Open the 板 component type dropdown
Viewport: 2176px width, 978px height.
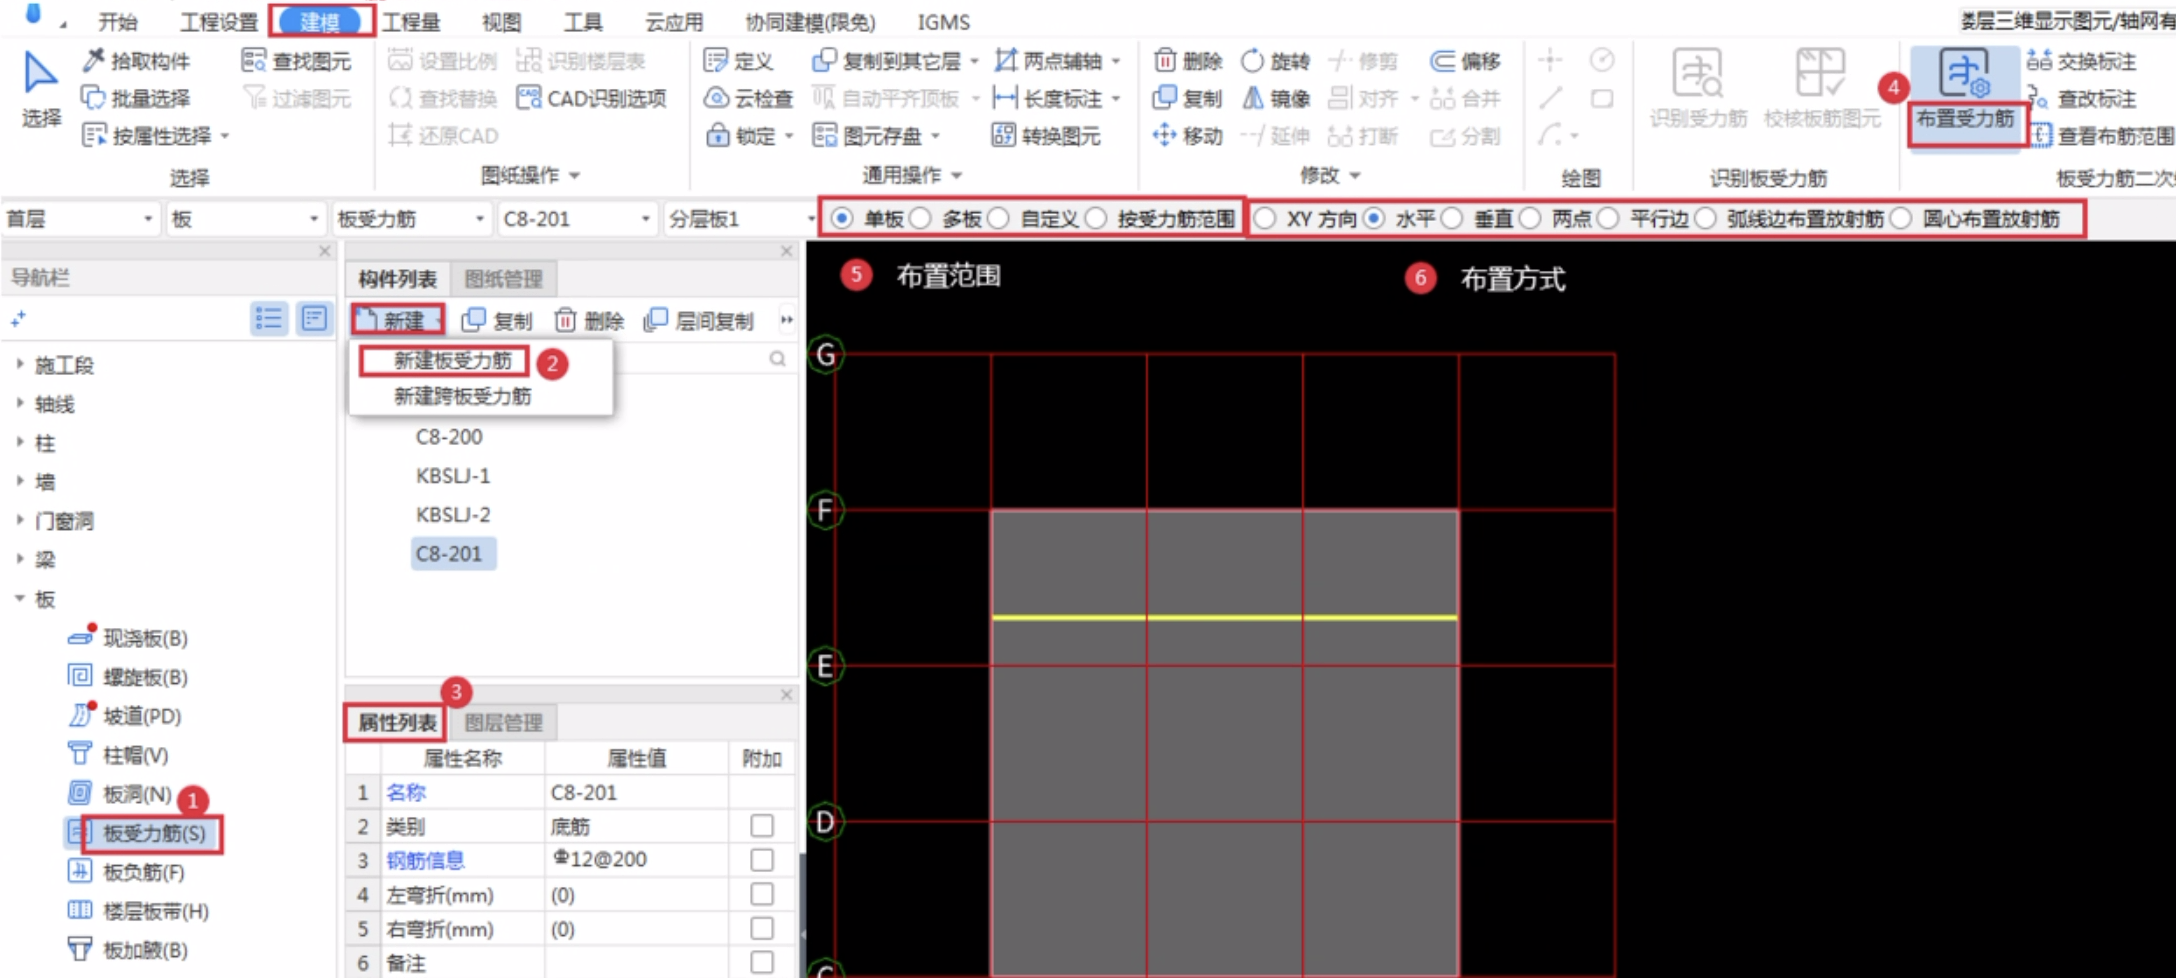246,219
